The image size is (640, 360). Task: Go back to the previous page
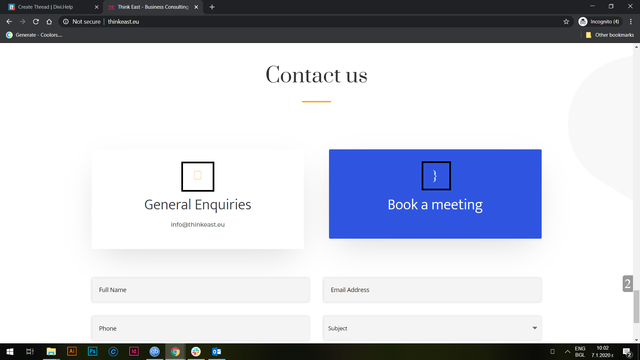point(9,22)
